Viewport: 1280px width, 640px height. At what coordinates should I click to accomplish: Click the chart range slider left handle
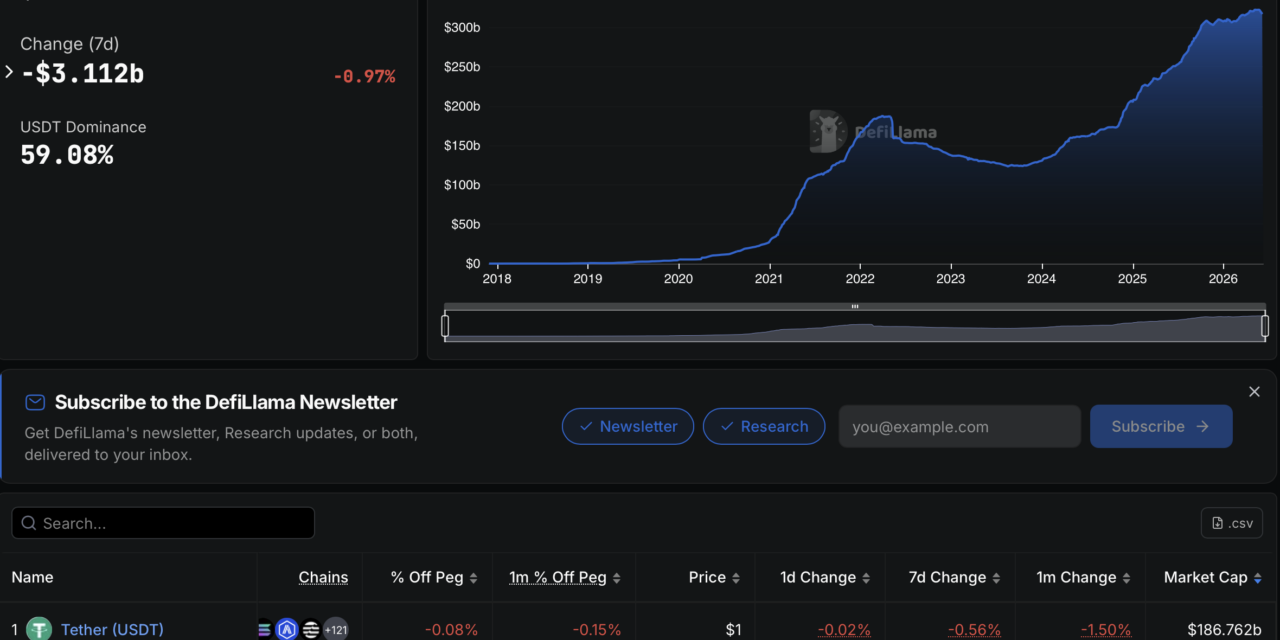click(x=446, y=326)
